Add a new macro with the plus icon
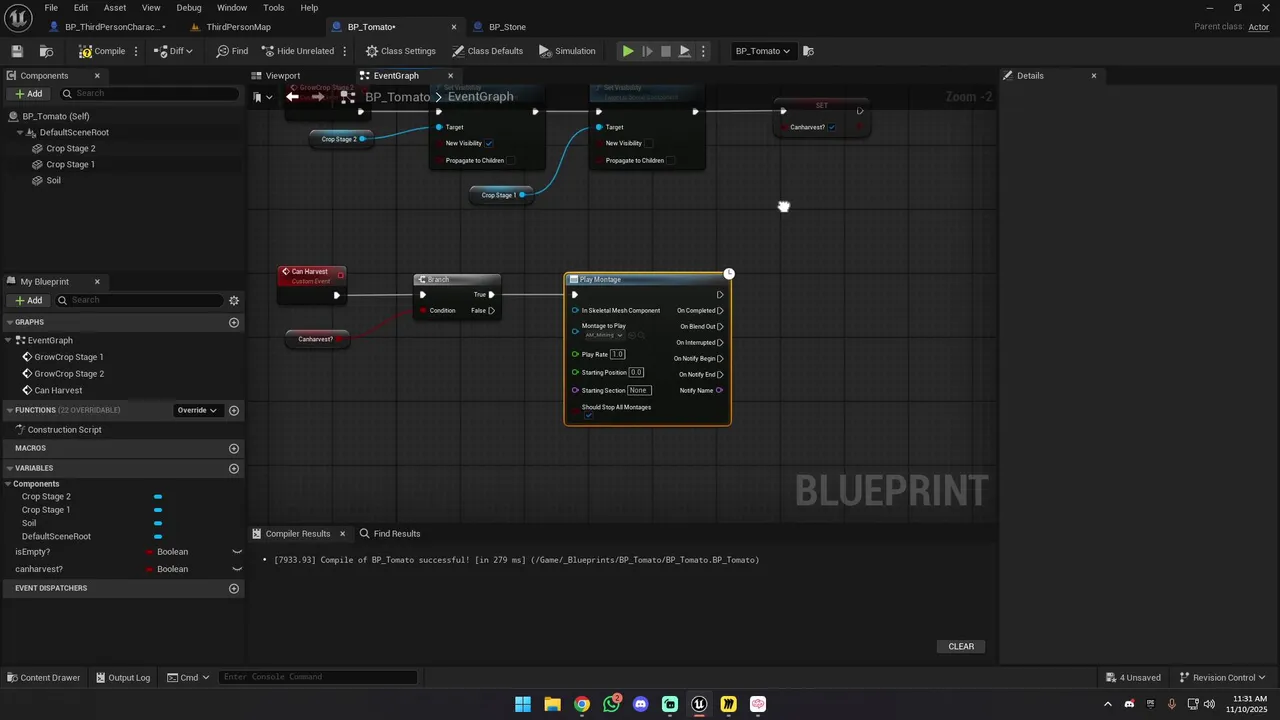This screenshot has width=1280, height=720. pos(234,448)
